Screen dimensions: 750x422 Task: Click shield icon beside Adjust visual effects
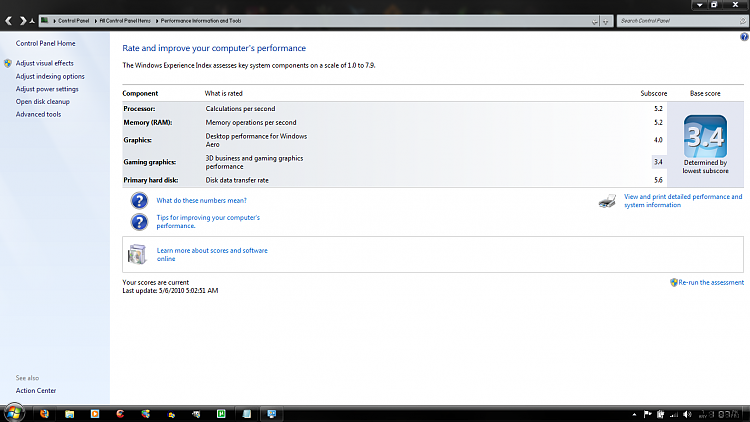8,63
